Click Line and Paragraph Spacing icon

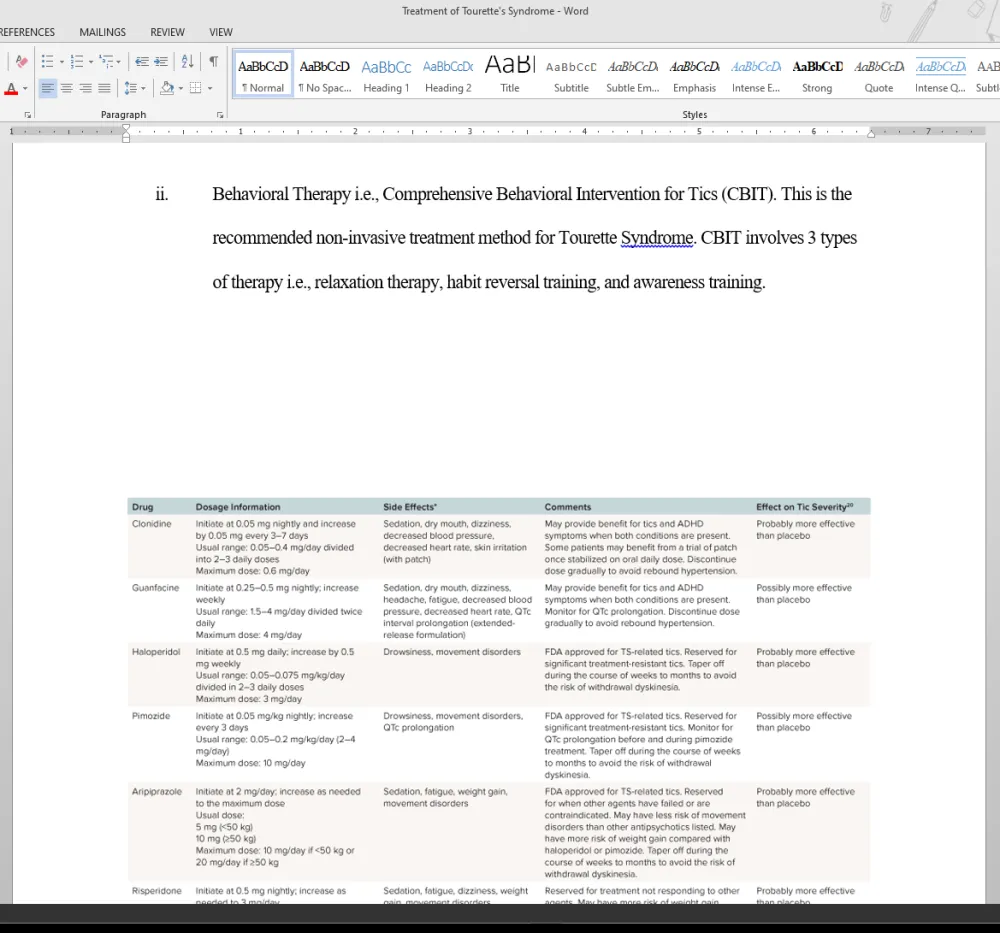point(130,88)
